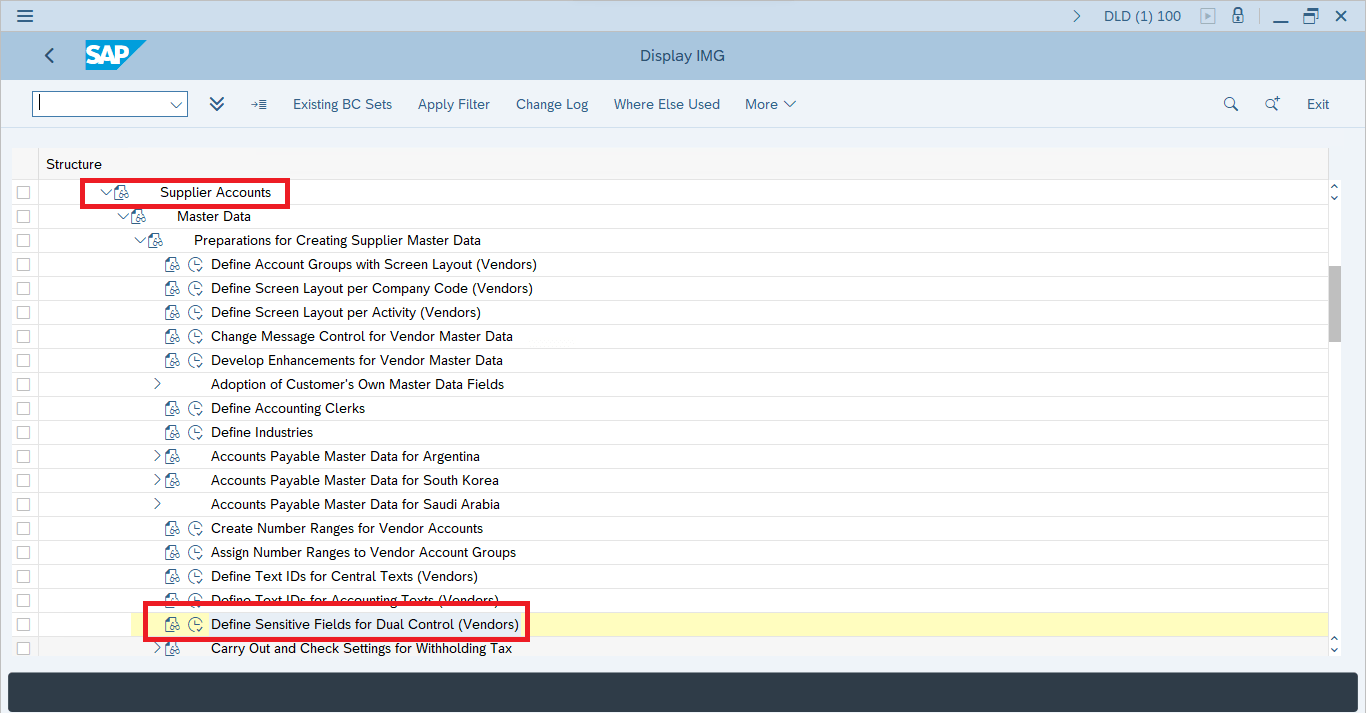
Task: Click the SAP back arrow icon
Action: [50, 56]
